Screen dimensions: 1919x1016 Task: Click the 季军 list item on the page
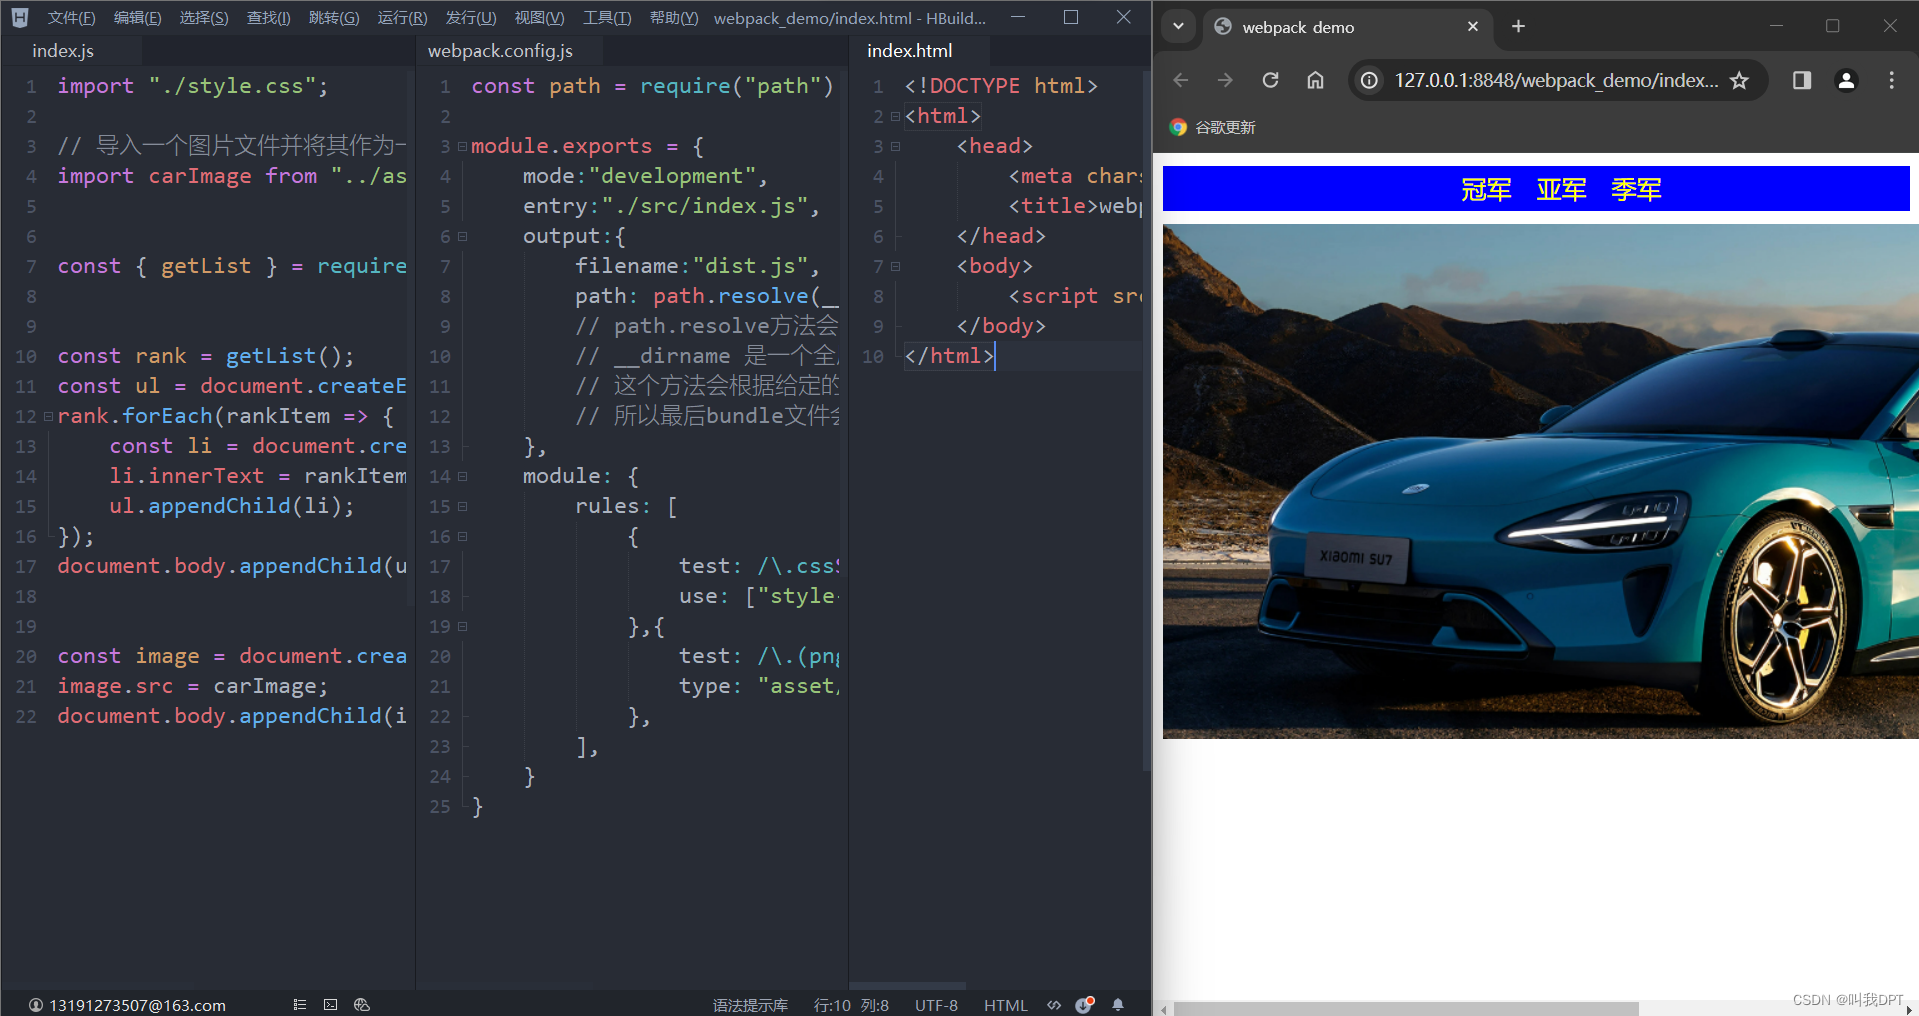pyautogui.click(x=1636, y=189)
